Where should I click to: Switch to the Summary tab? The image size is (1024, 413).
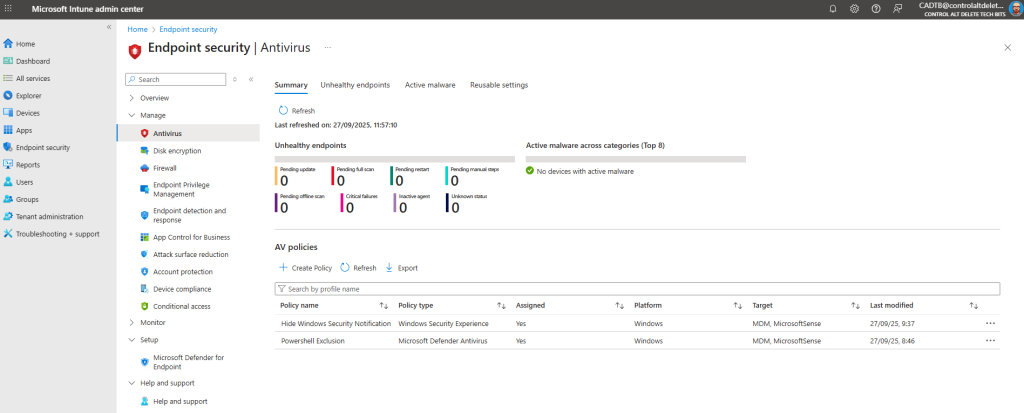[x=291, y=86]
